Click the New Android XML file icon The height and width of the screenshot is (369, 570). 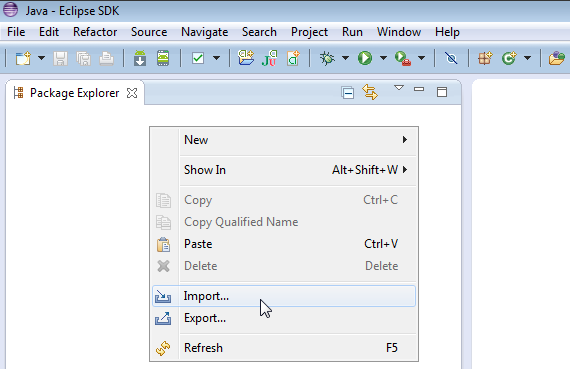tap(293, 58)
